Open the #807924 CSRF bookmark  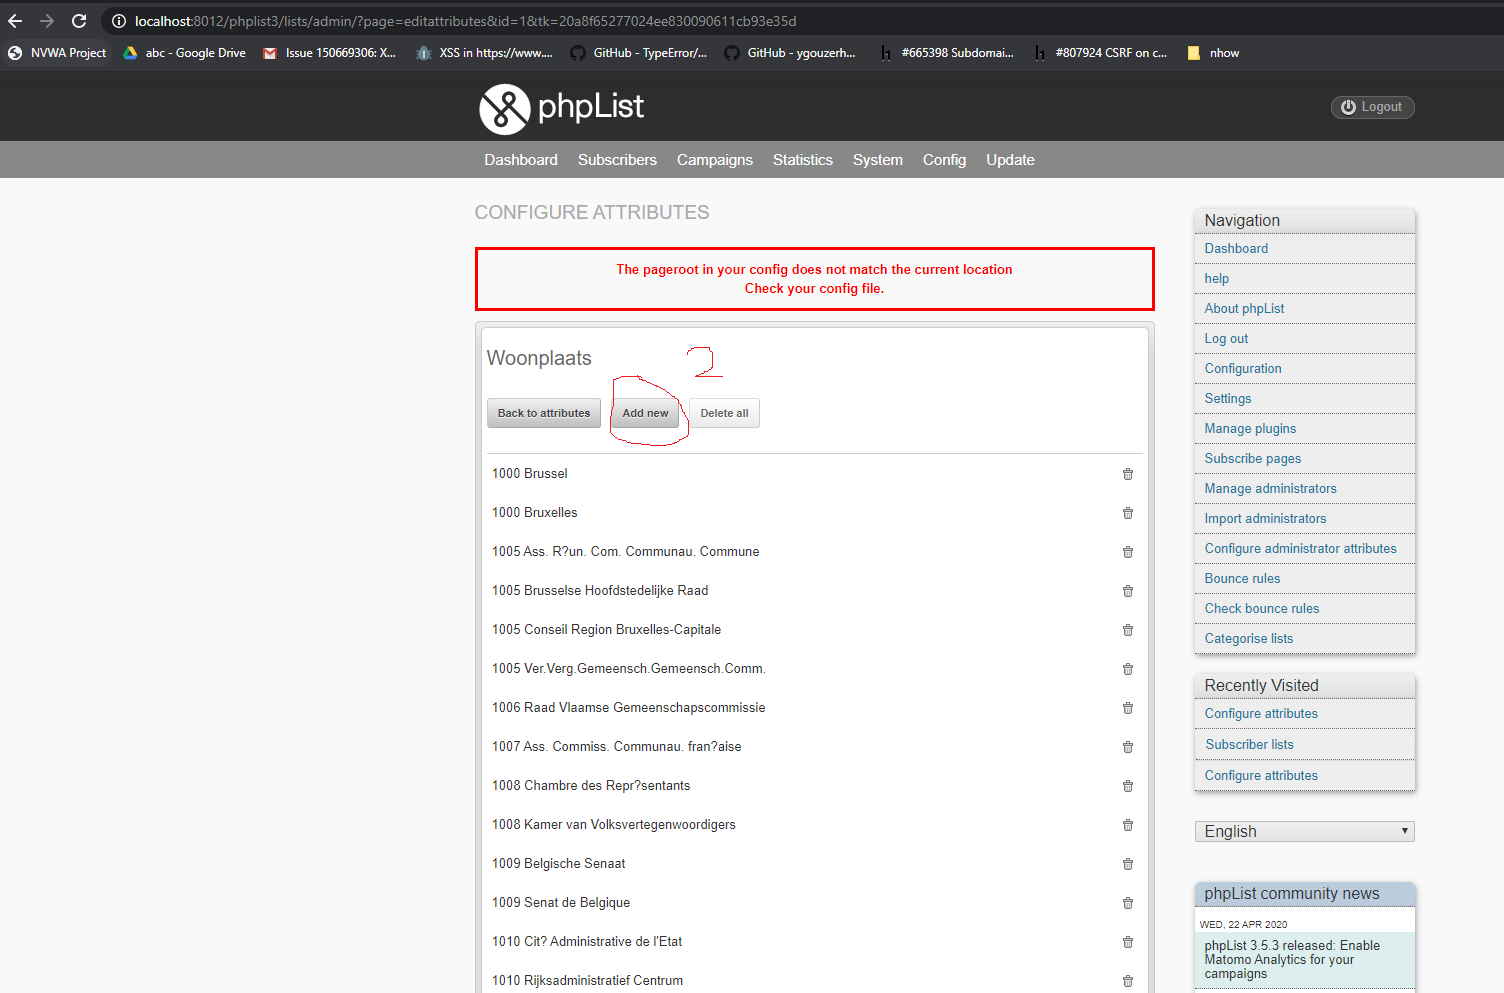[x=1100, y=53]
